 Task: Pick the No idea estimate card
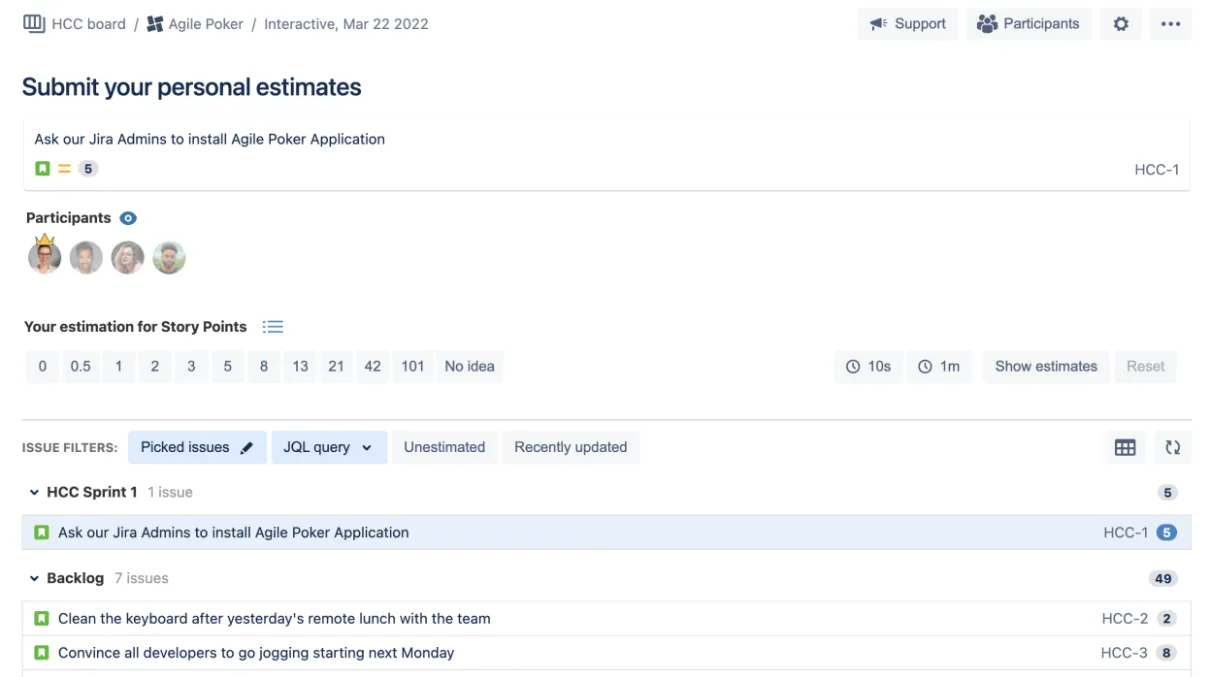pyautogui.click(x=470, y=366)
